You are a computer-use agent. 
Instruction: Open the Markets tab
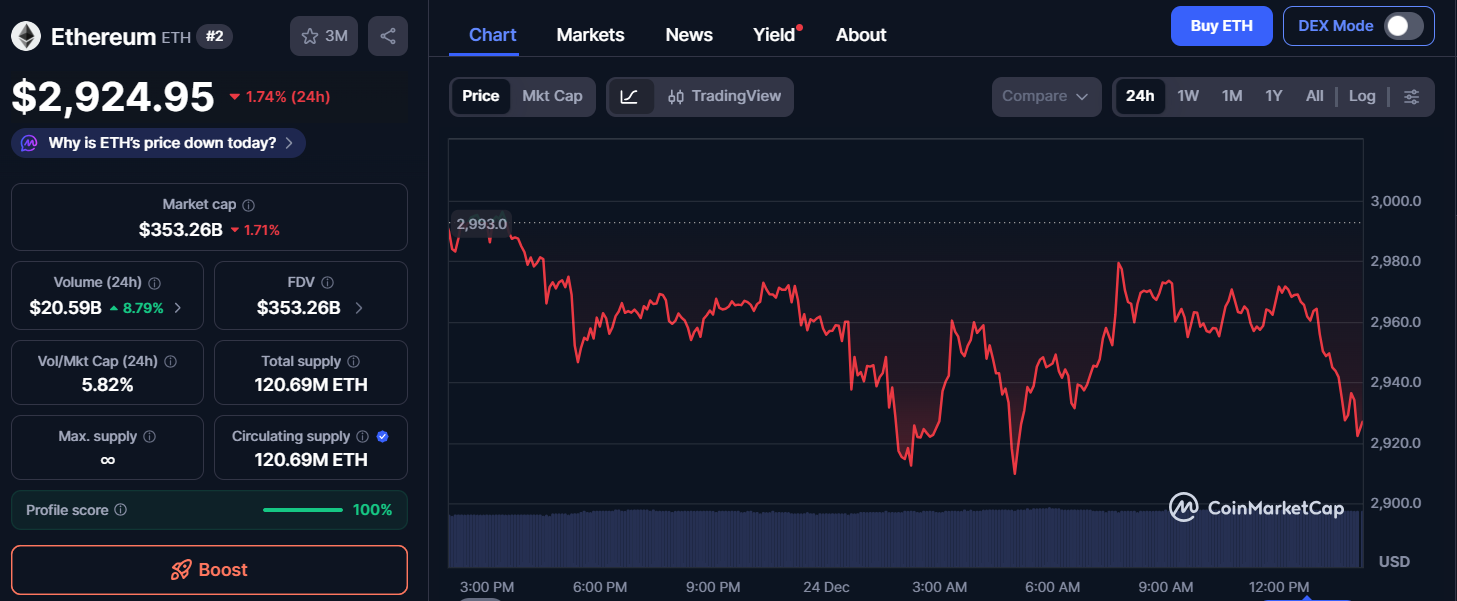point(590,35)
